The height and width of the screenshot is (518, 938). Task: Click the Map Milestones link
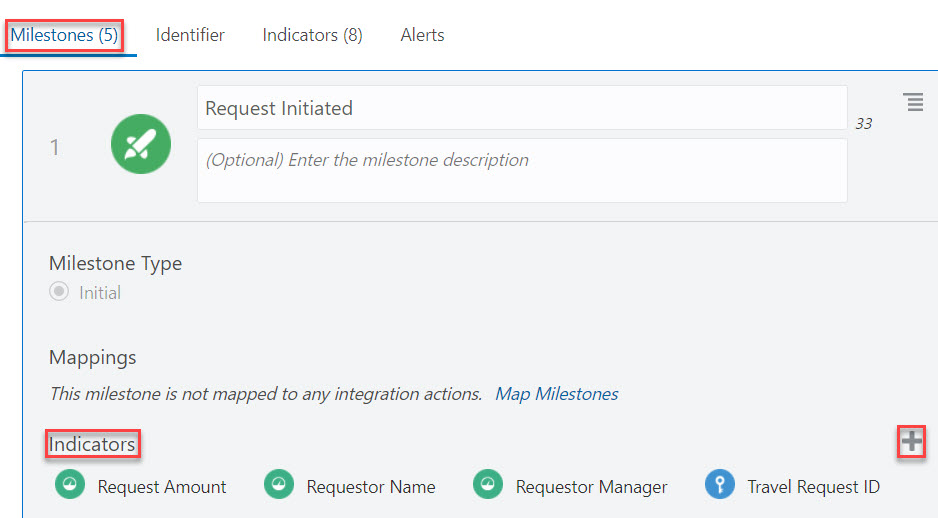pos(556,394)
